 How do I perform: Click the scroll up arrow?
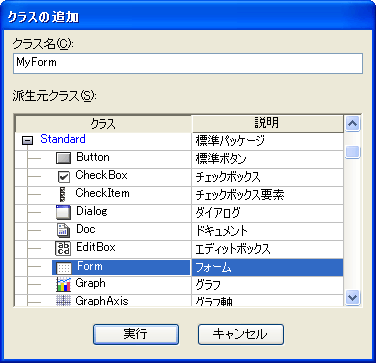coord(352,124)
